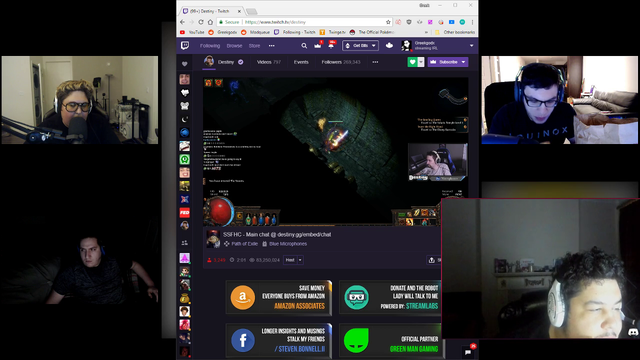This screenshot has width=640, height=360.
Task: Switch to the Events tab
Action: click(301, 62)
